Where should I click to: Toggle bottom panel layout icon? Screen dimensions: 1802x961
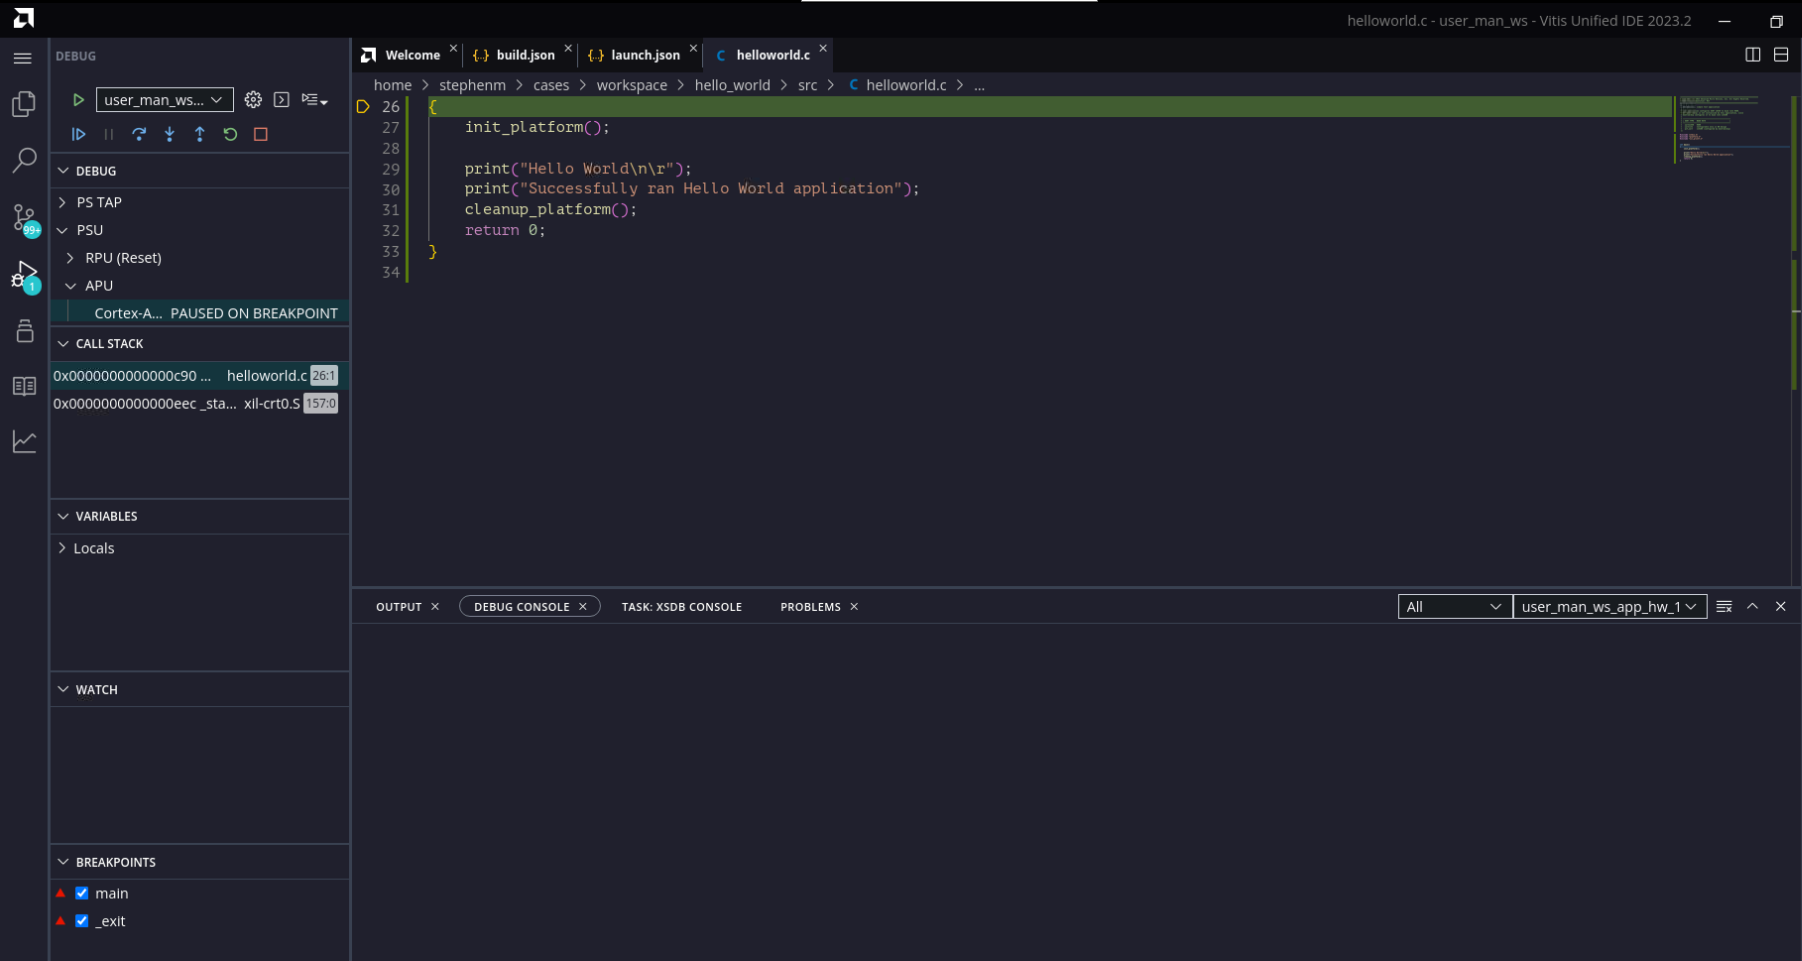point(1781,55)
